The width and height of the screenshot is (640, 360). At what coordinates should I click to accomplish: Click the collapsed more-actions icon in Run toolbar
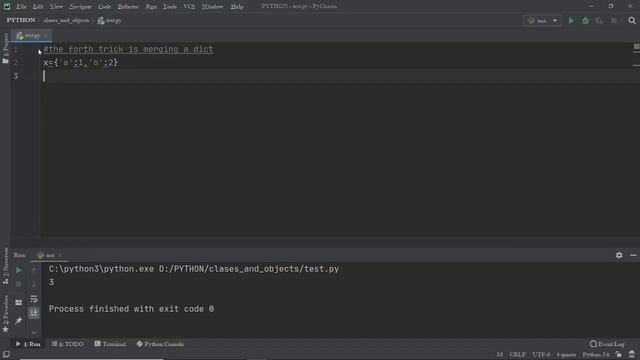tap(34, 332)
